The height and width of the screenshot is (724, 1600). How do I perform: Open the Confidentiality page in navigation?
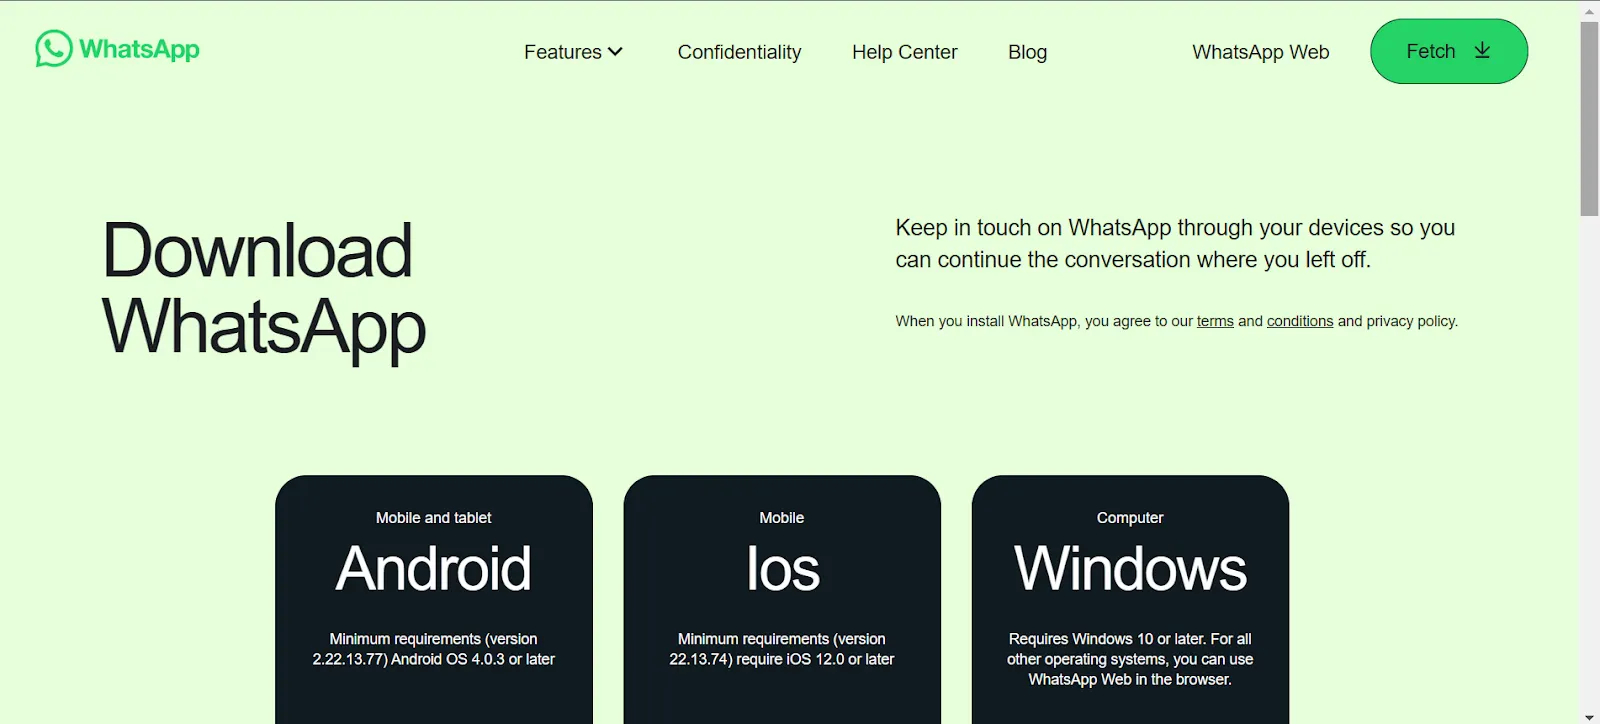click(x=739, y=52)
